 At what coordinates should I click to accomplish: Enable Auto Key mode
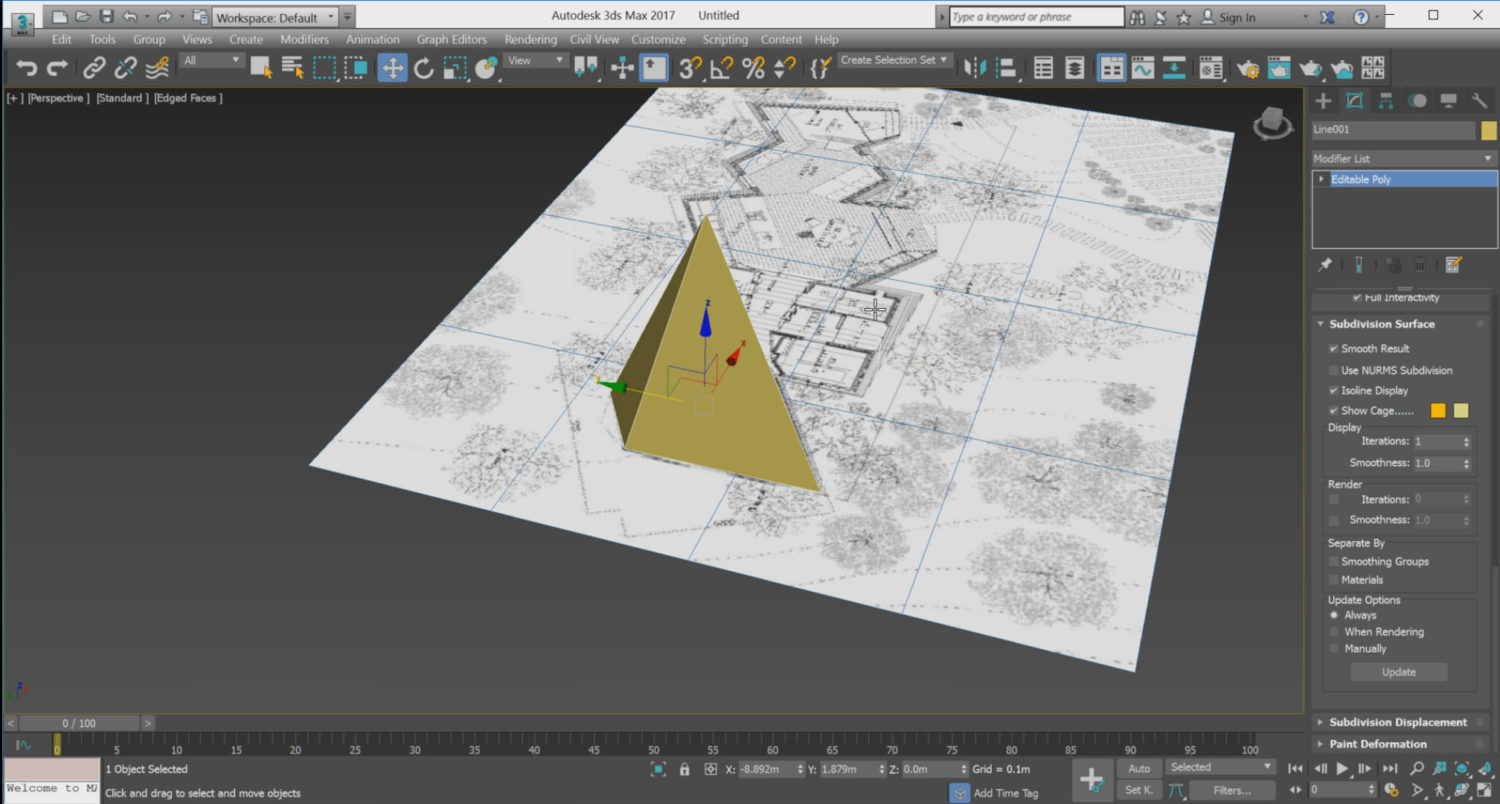pyautogui.click(x=1138, y=767)
